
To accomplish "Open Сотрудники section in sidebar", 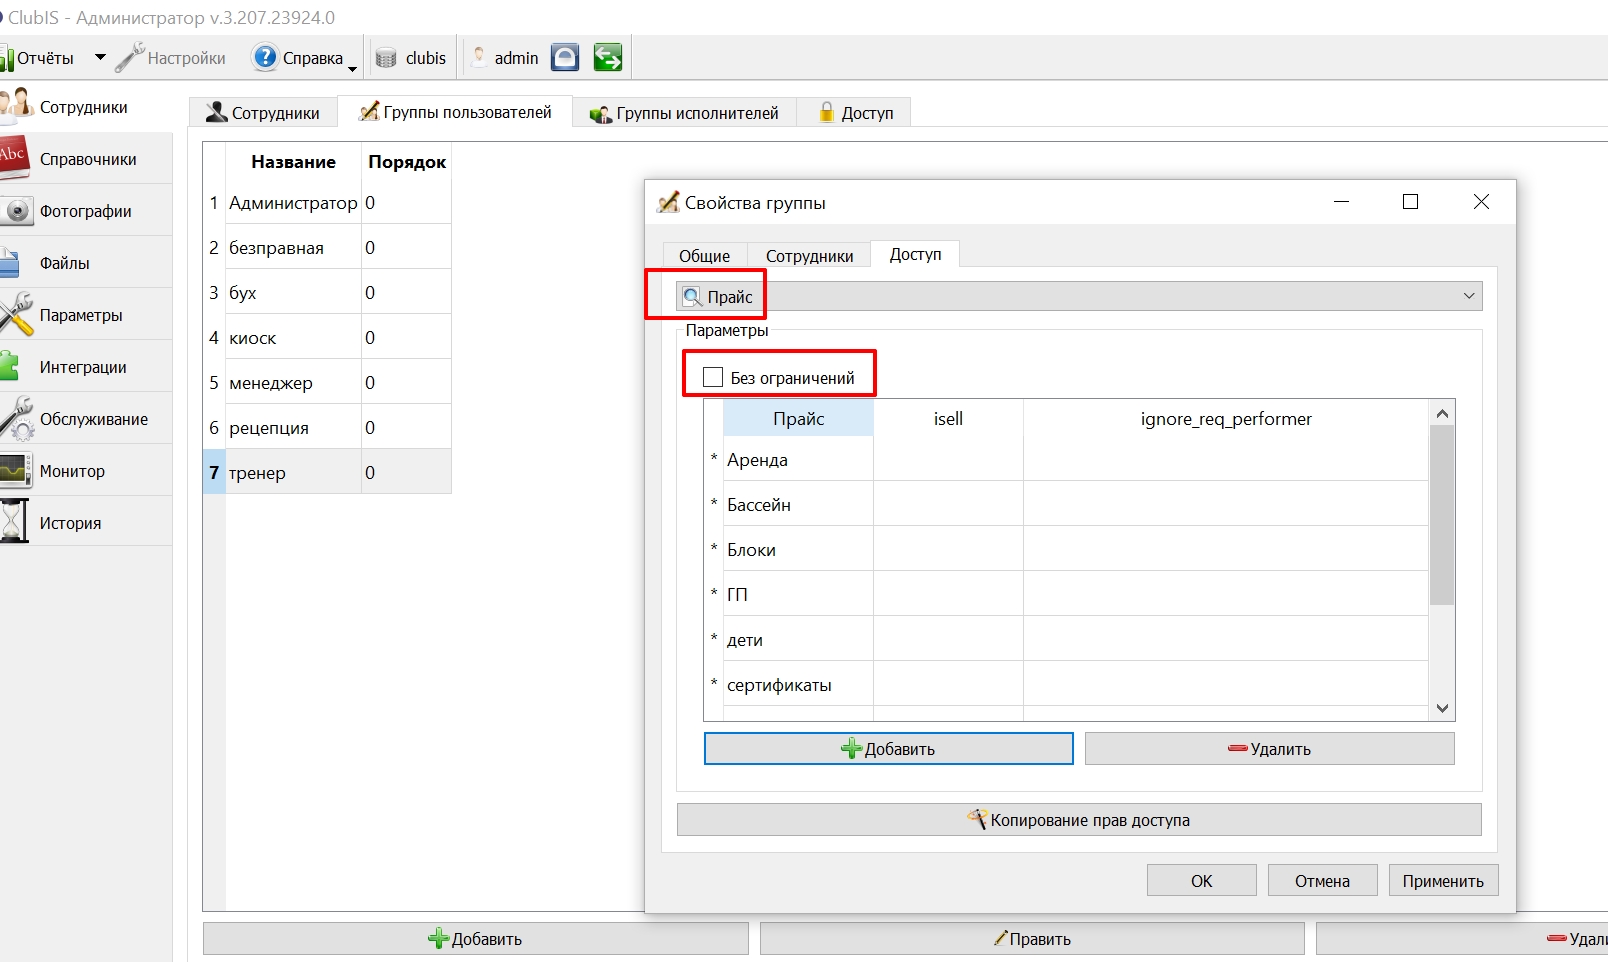I will pos(85,107).
